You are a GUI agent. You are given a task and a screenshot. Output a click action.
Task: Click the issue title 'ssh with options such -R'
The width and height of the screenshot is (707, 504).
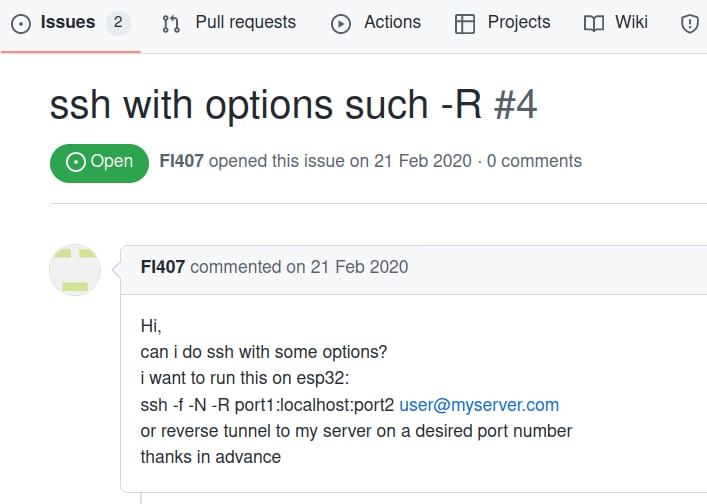pyautogui.click(x=267, y=104)
